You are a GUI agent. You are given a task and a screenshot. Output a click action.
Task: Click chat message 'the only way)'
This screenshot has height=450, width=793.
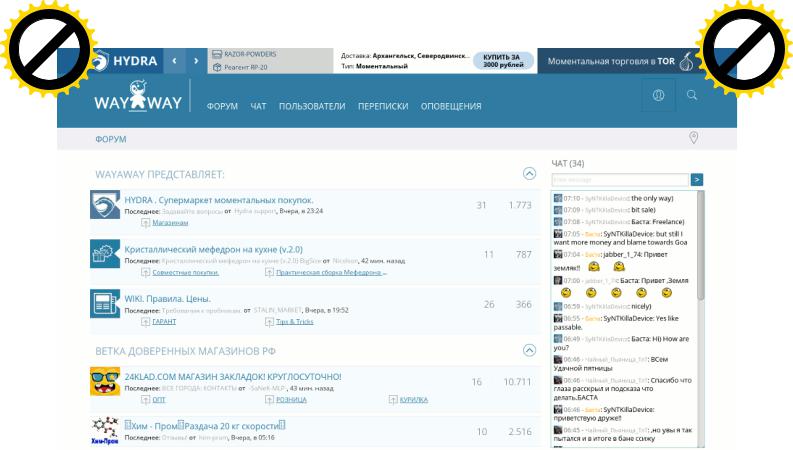[x=652, y=198]
